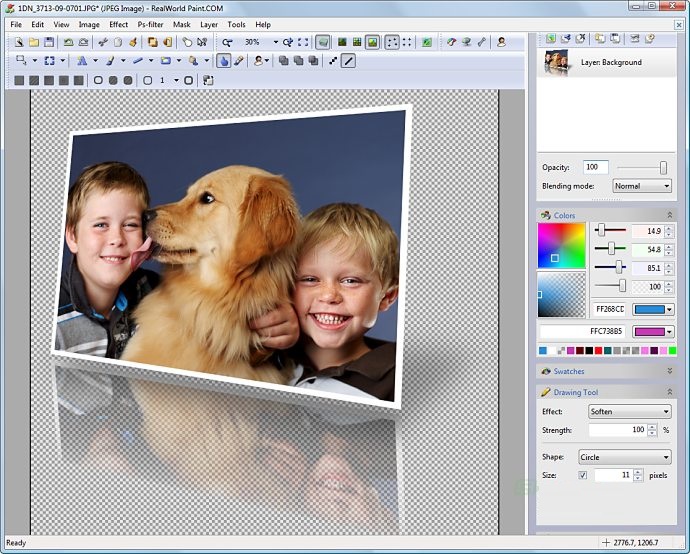Expand the Swatches panel
The width and height of the screenshot is (690, 554).
point(670,371)
